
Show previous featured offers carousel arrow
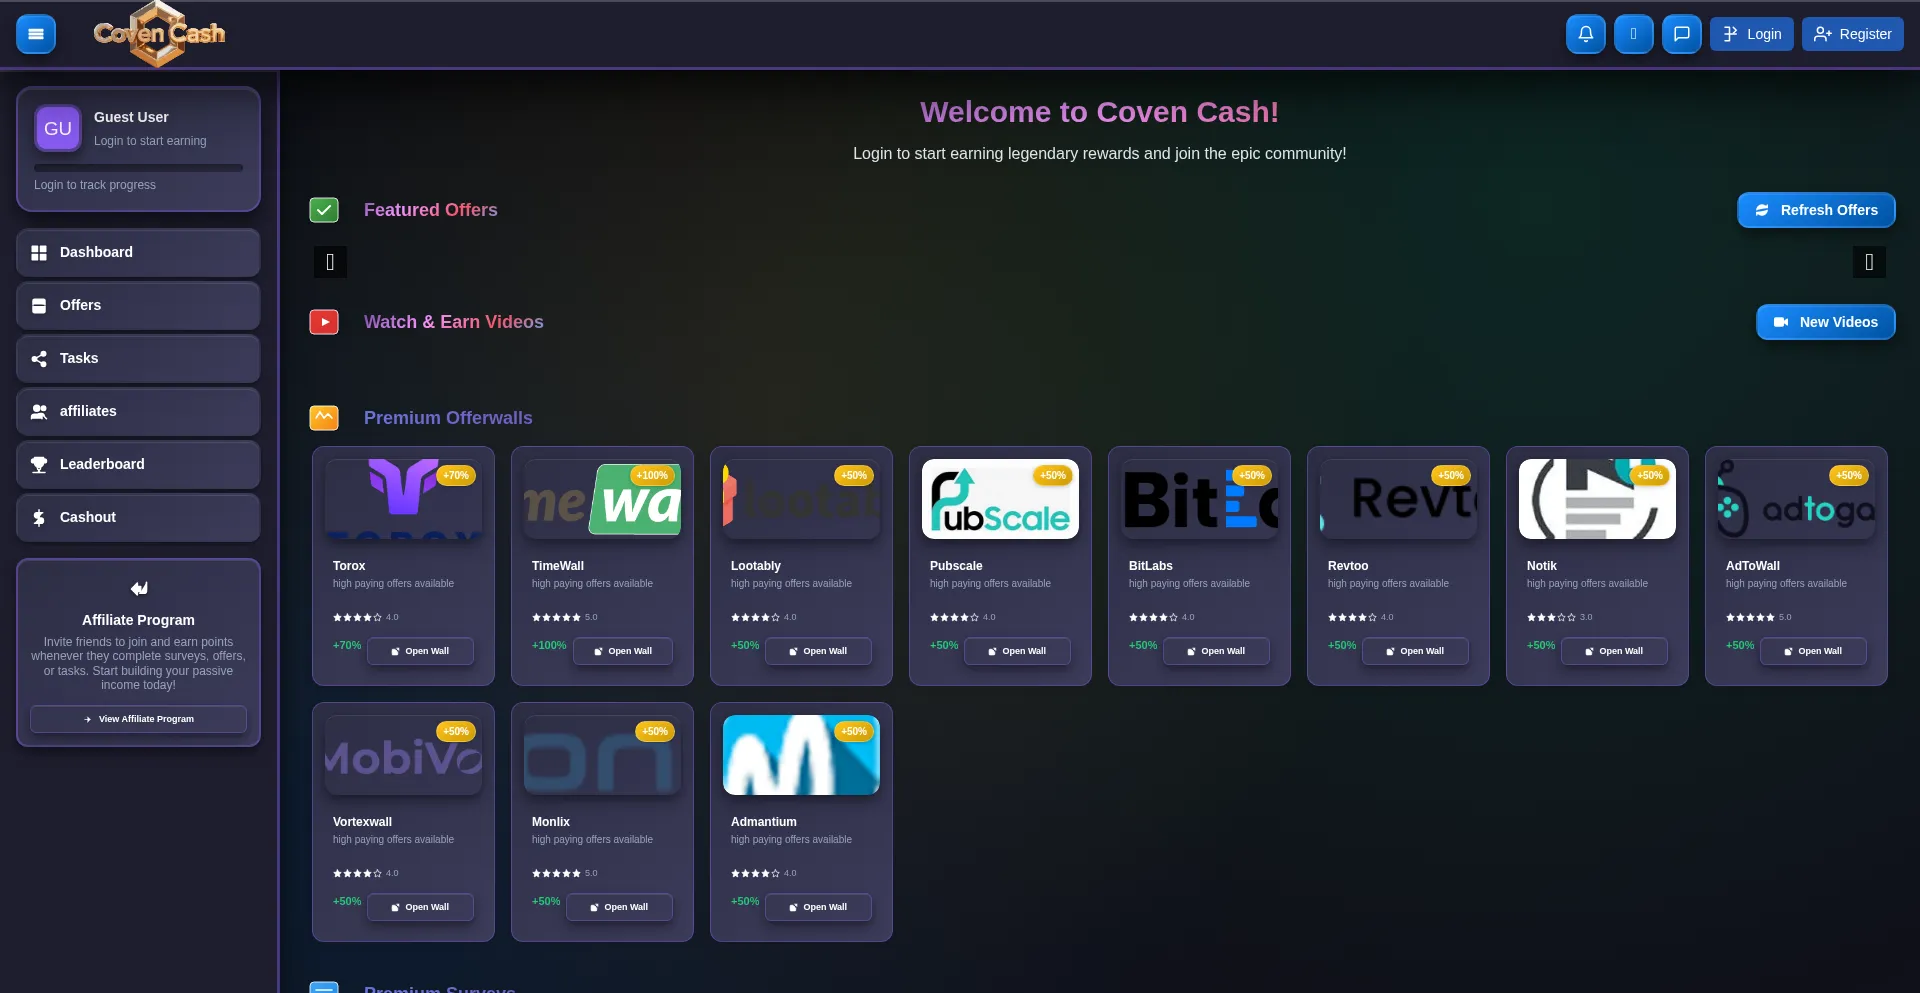330,262
